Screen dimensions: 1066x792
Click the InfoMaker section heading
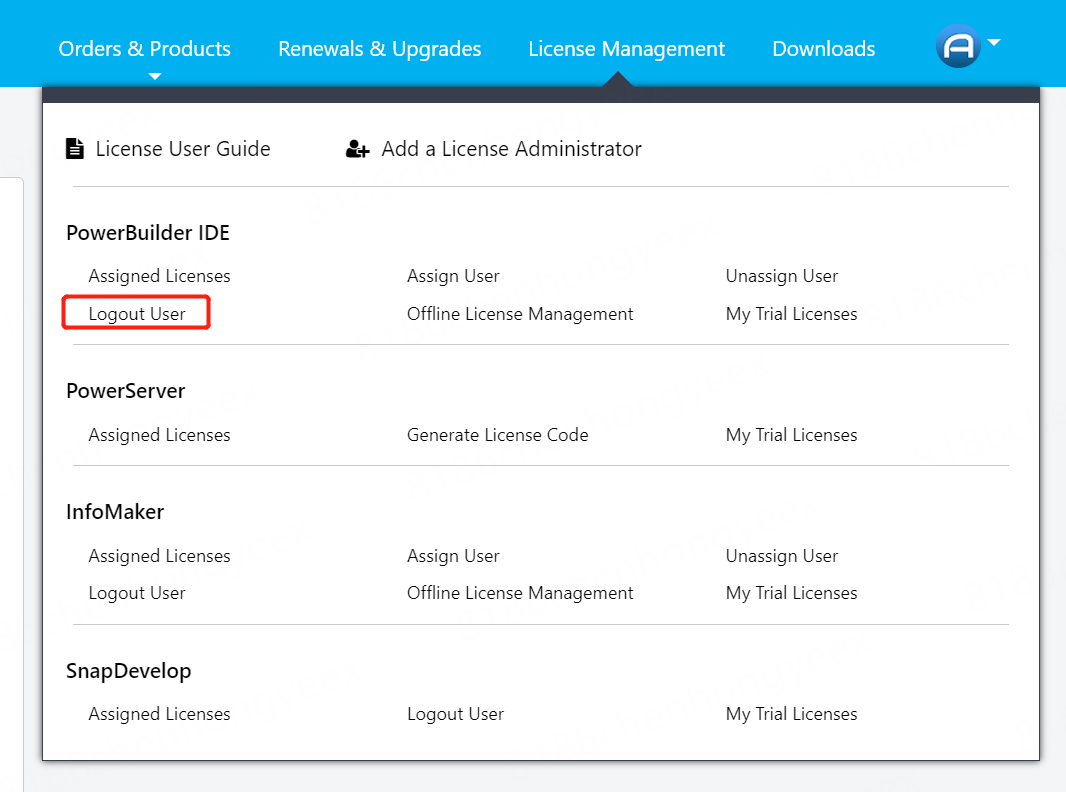click(x=115, y=512)
